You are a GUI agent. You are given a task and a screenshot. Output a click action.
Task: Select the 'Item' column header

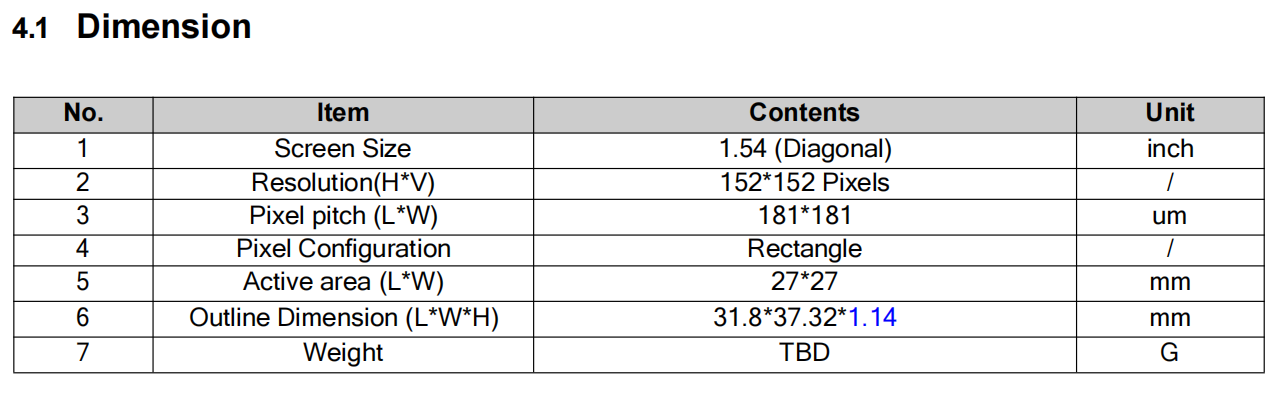click(x=343, y=114)
